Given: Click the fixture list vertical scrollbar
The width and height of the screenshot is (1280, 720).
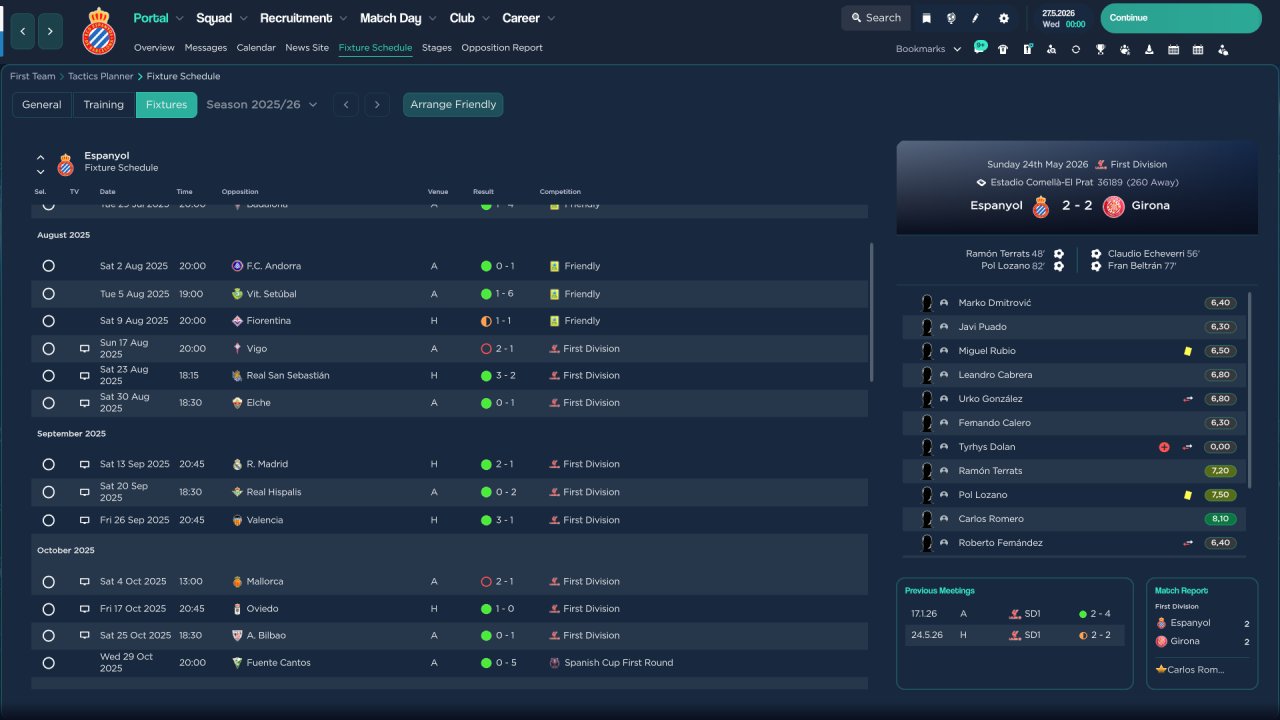Looking at the screenshot, I should coord(872,311).
